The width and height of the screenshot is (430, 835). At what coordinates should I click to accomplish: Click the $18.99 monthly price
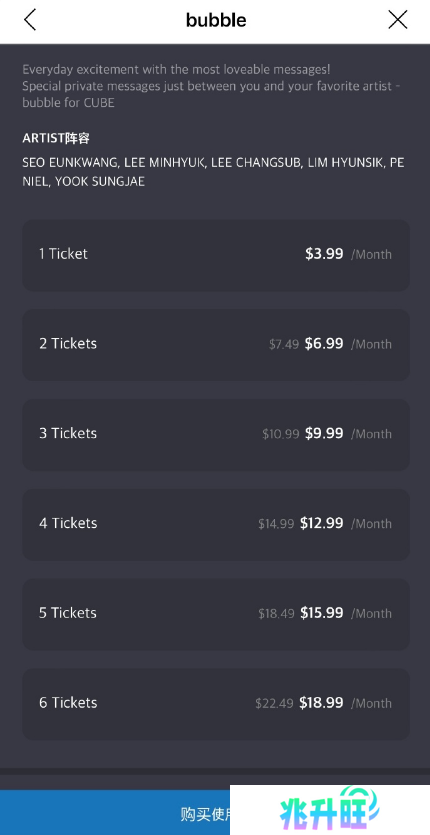click(x=321, y=702)
